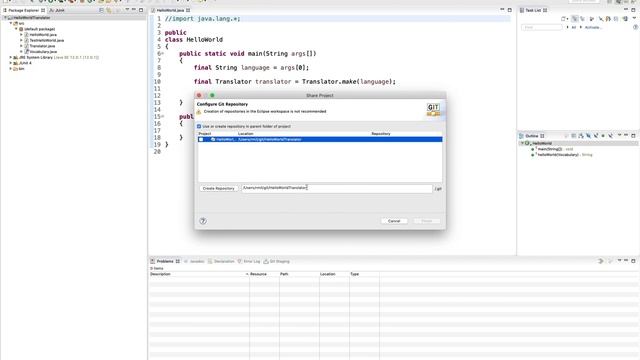Select helloWorld(Vocabulary) in the Outline
Screen dimensions: 640x360
click(x=558, y=155)
